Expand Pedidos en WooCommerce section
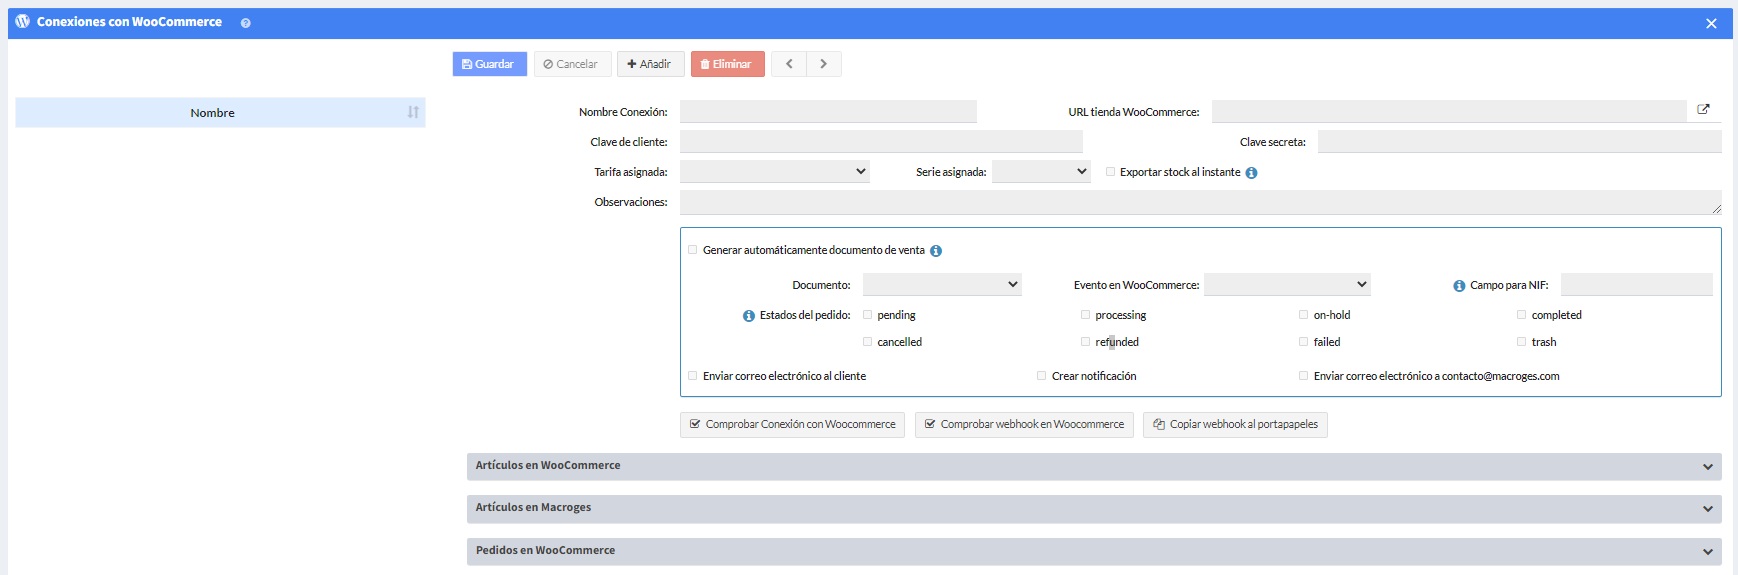 1094,551
